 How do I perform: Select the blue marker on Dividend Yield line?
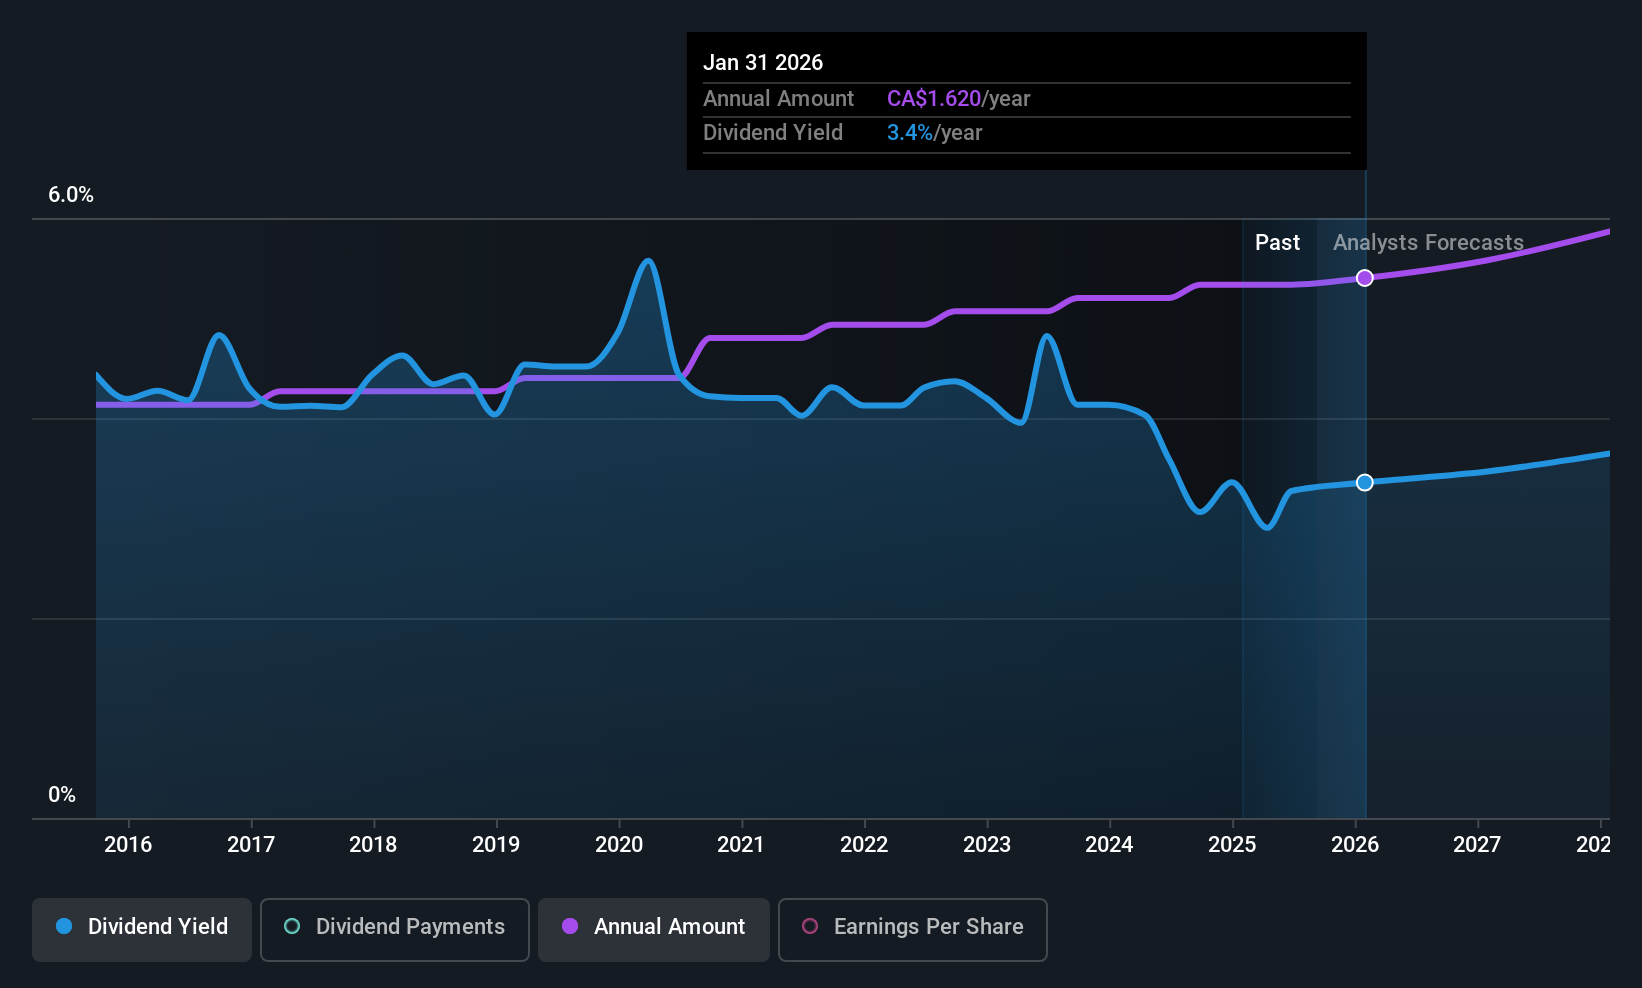point(1365,483)
